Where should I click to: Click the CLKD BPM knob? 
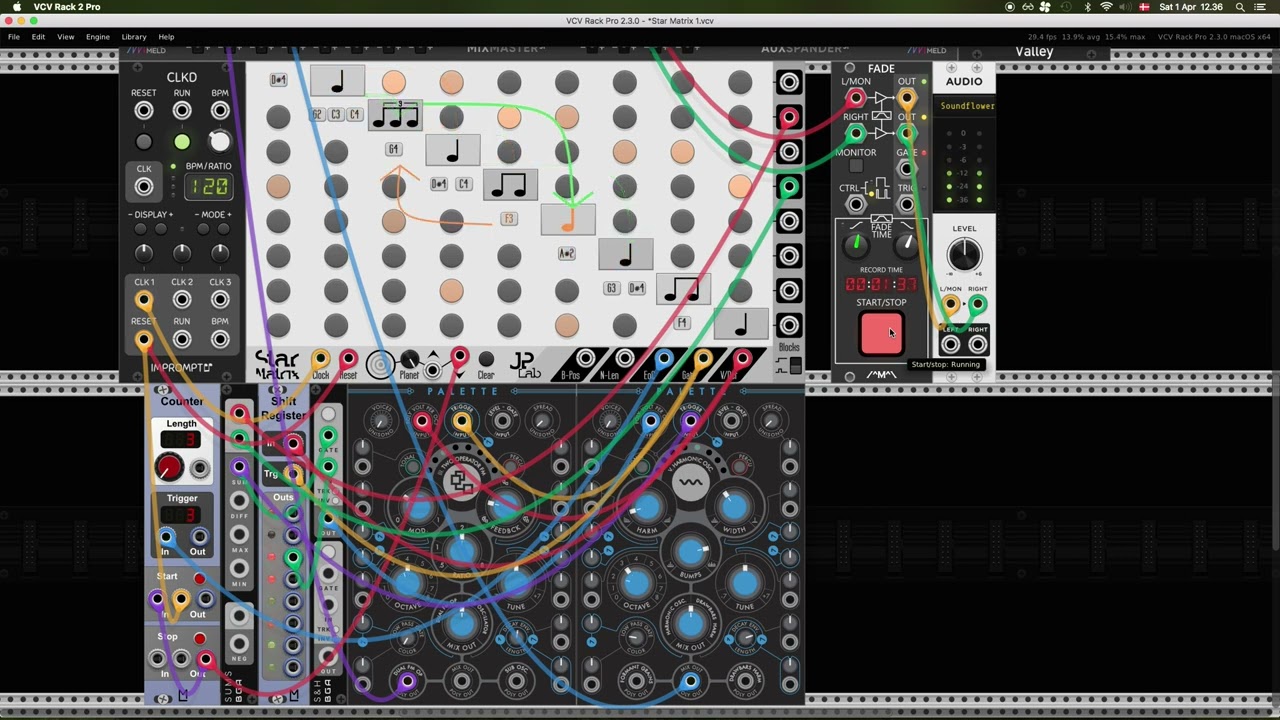pyautogui.click(x=219, y=142)
